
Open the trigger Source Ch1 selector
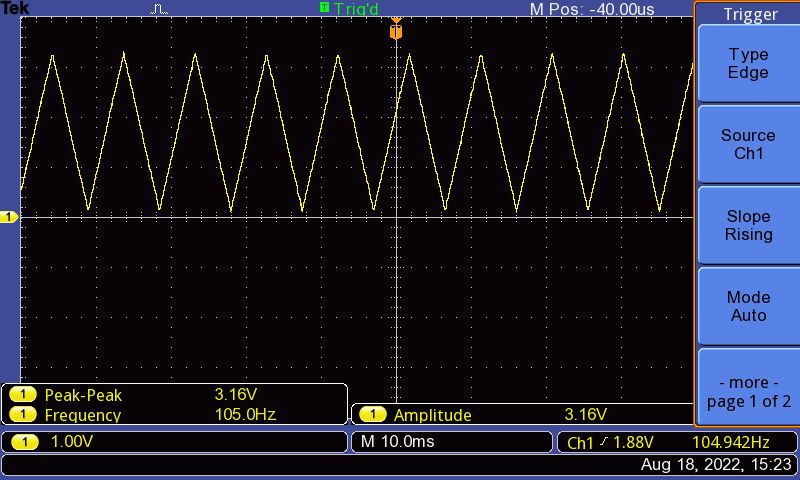coord(748,145)
